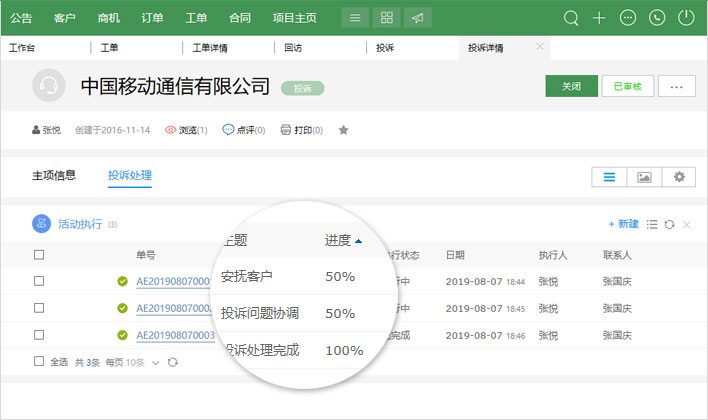Viewport: 708px width, 420px height.
Task: Click the plus add icon in top bar
Action: coord(599,17)
